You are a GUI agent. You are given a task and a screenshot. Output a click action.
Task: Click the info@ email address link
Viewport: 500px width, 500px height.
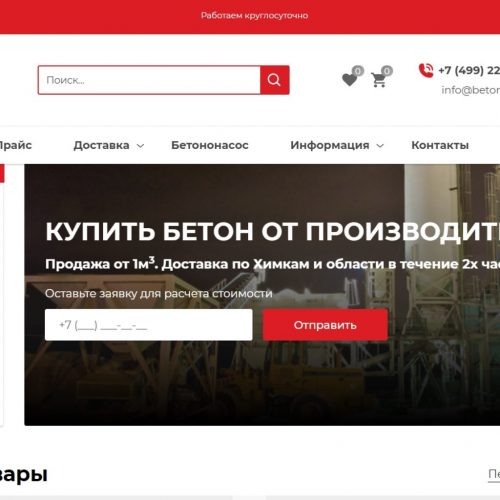tap(471, 90)
